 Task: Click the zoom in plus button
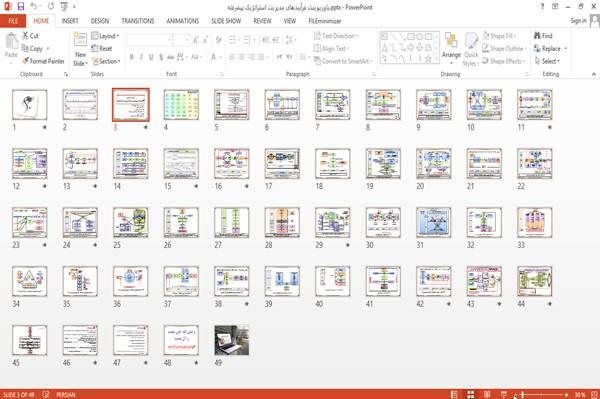click(566, 394)
